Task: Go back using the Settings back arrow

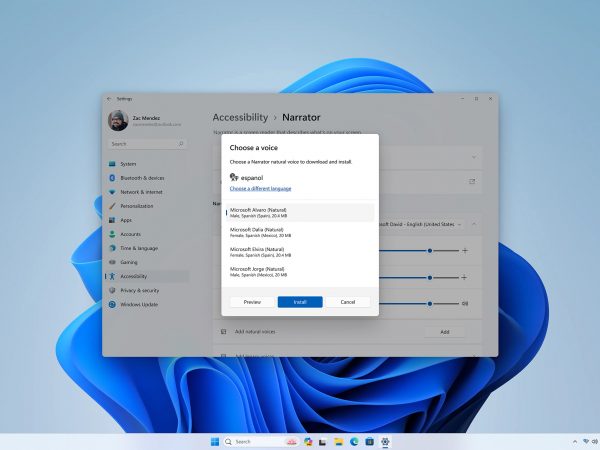Action: coord(109,99)
